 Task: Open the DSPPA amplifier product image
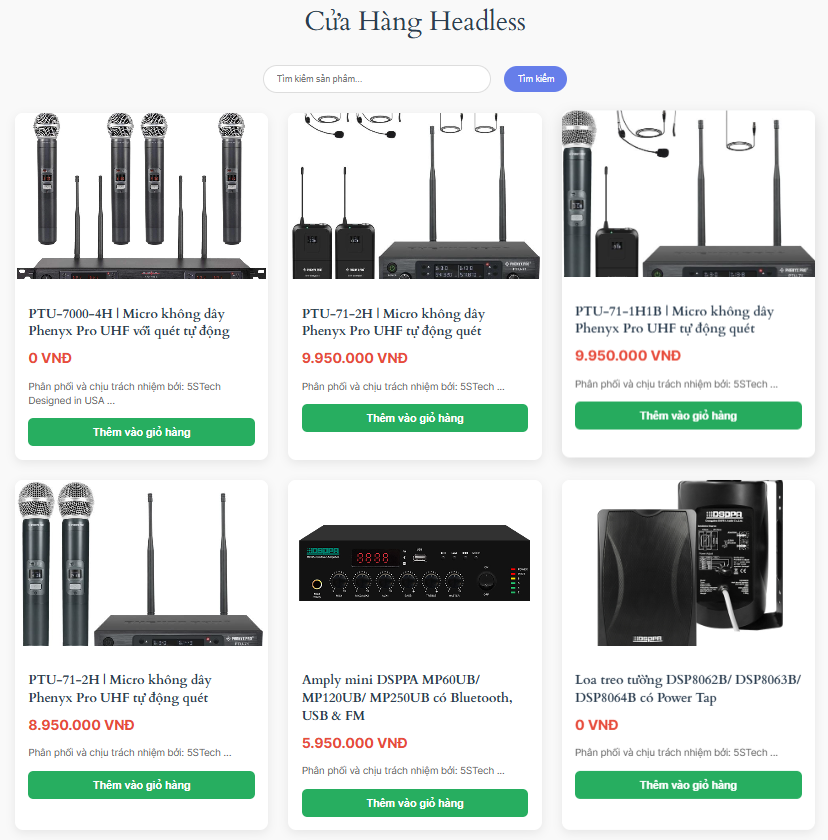[x=415, y=563]
